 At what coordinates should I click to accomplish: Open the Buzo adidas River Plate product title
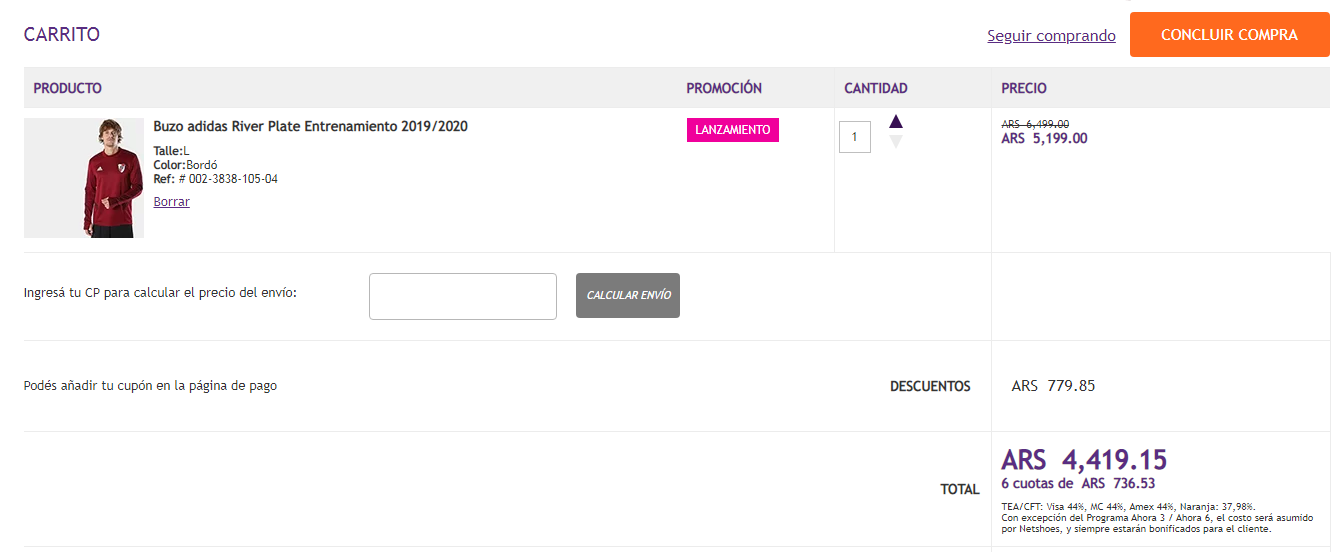click(310, 127)
